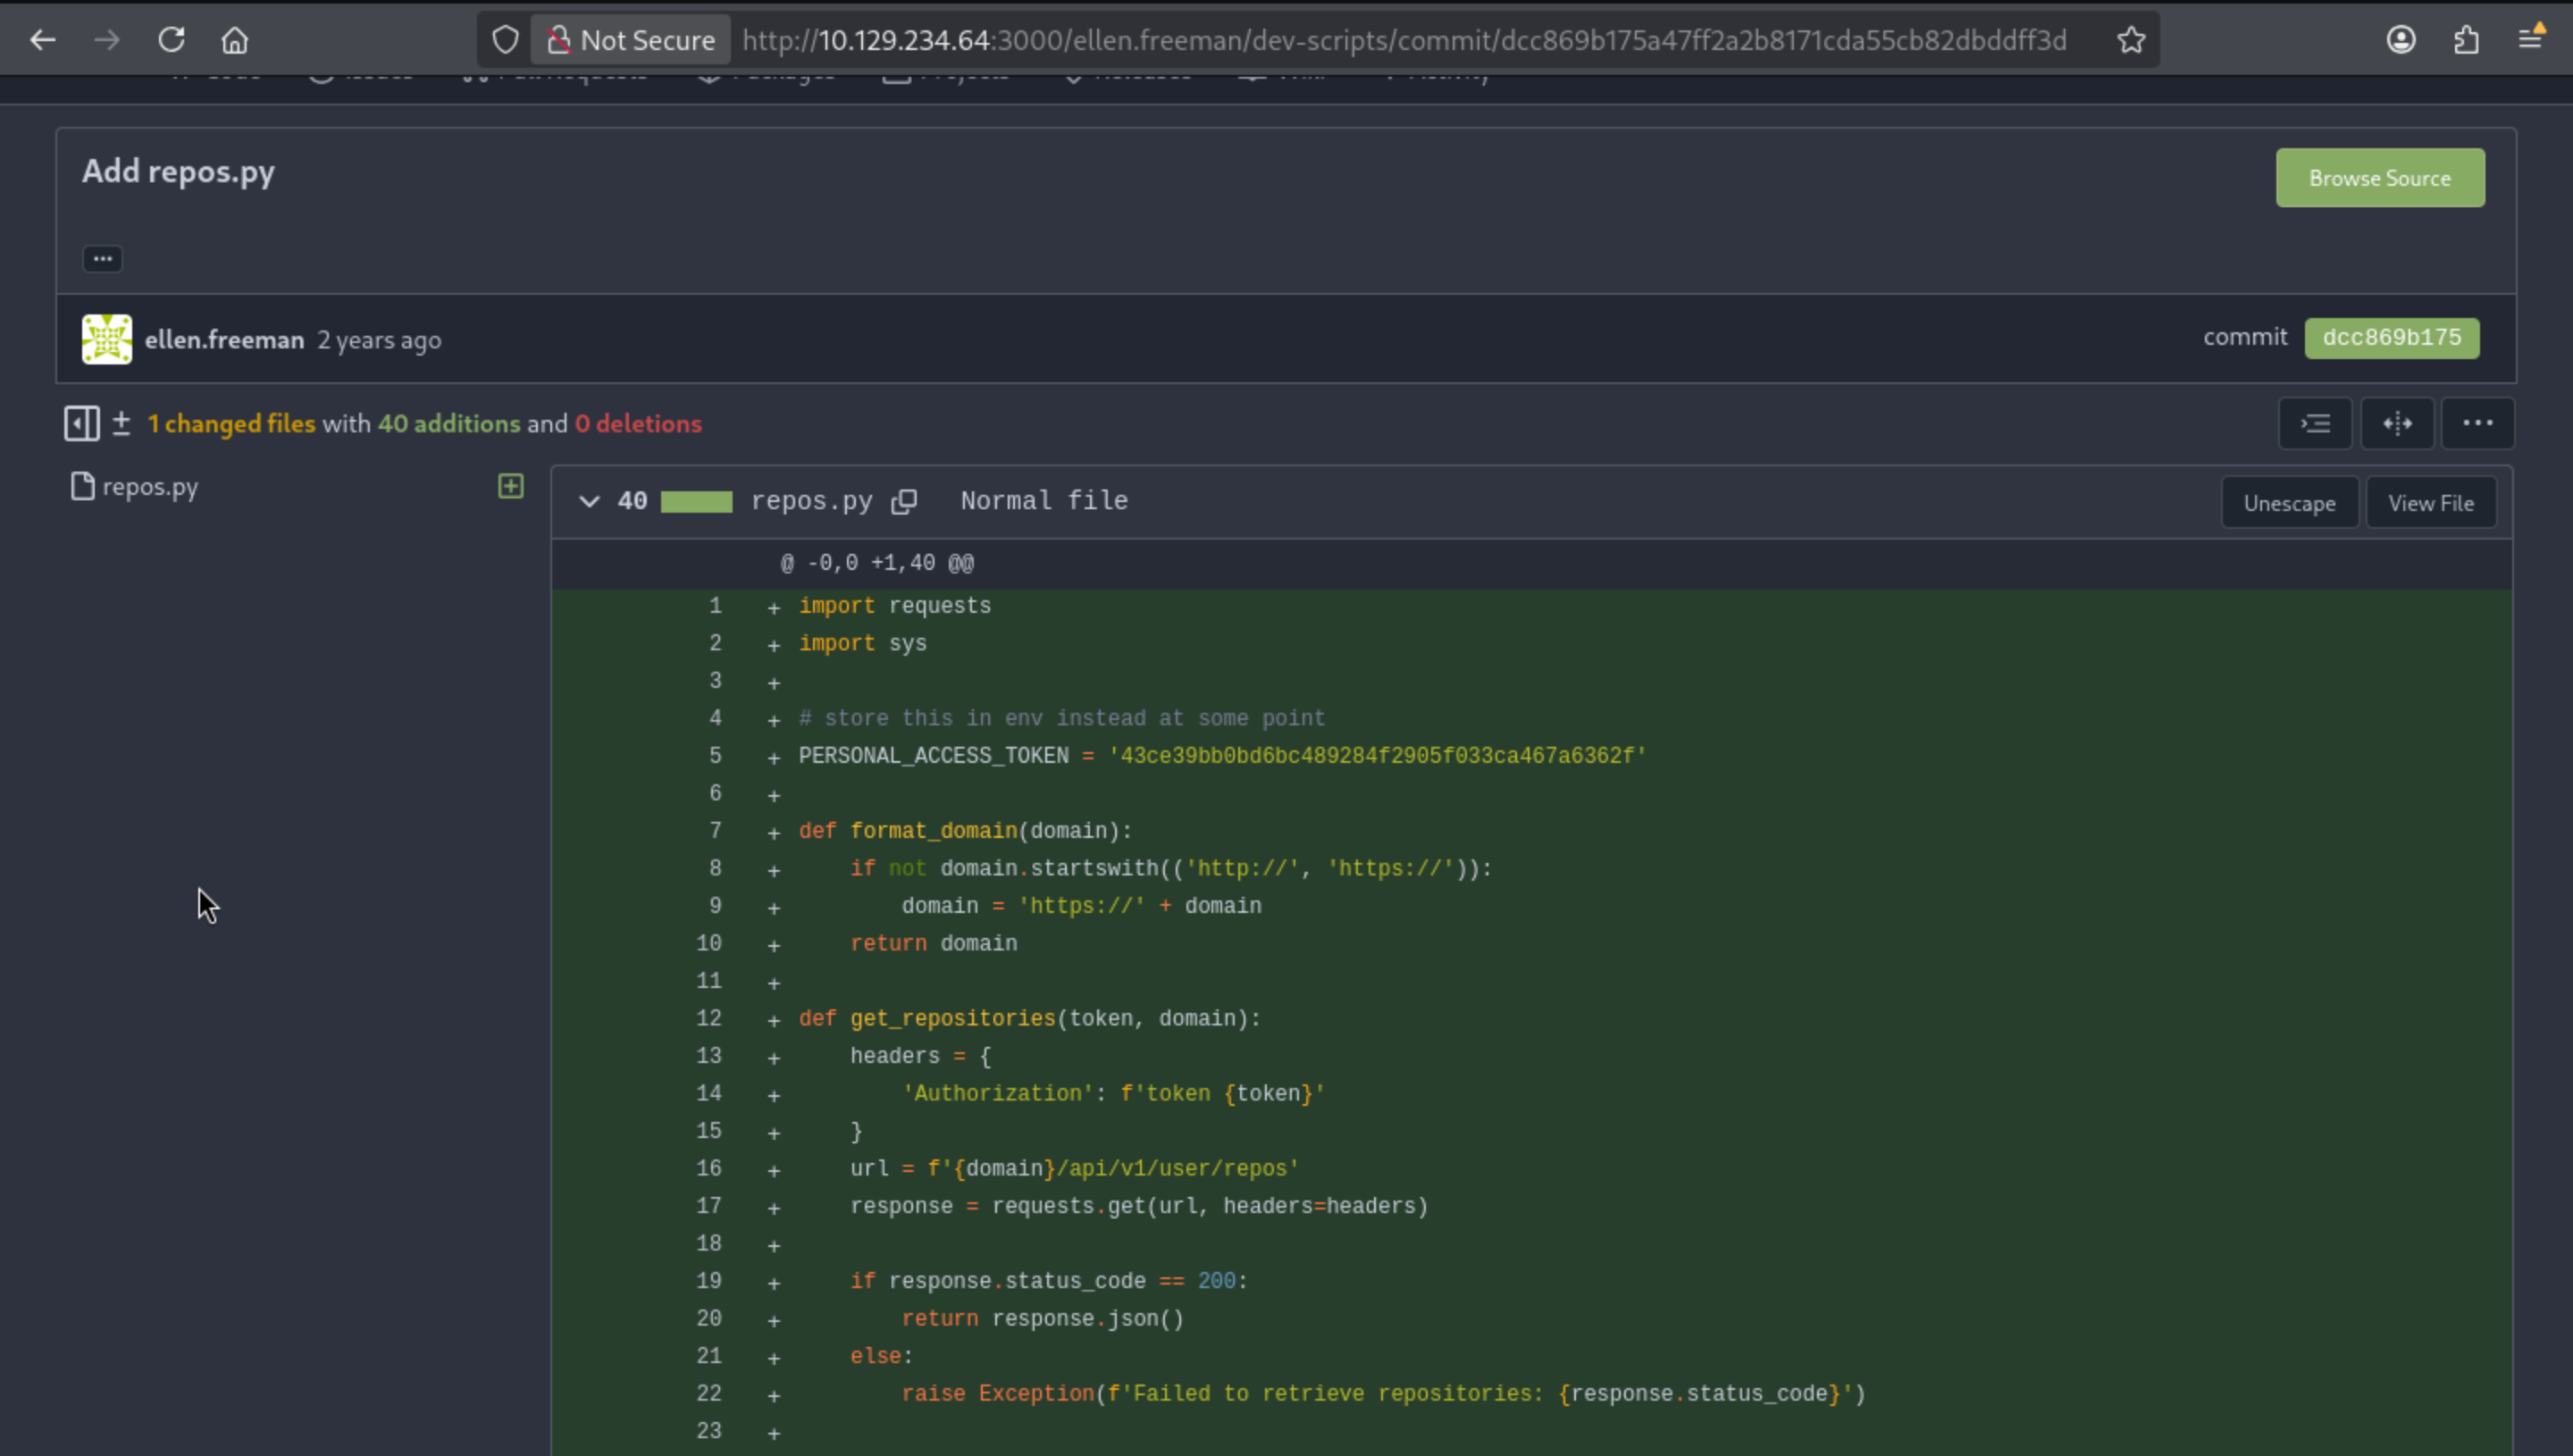
Task: Collapse the repos.py diff chevron
Action: coord(589,501)
